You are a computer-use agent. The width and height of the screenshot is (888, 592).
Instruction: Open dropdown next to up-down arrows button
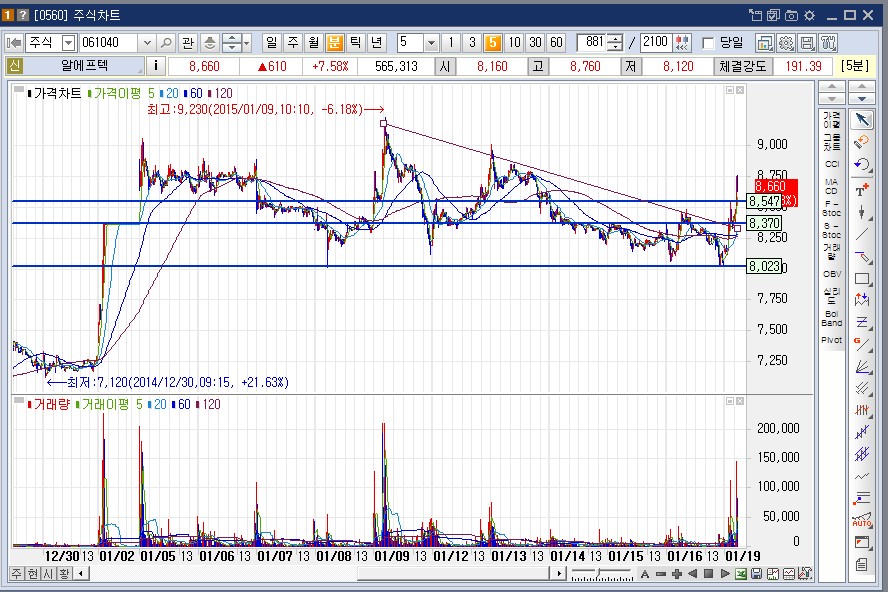point(247,42)
